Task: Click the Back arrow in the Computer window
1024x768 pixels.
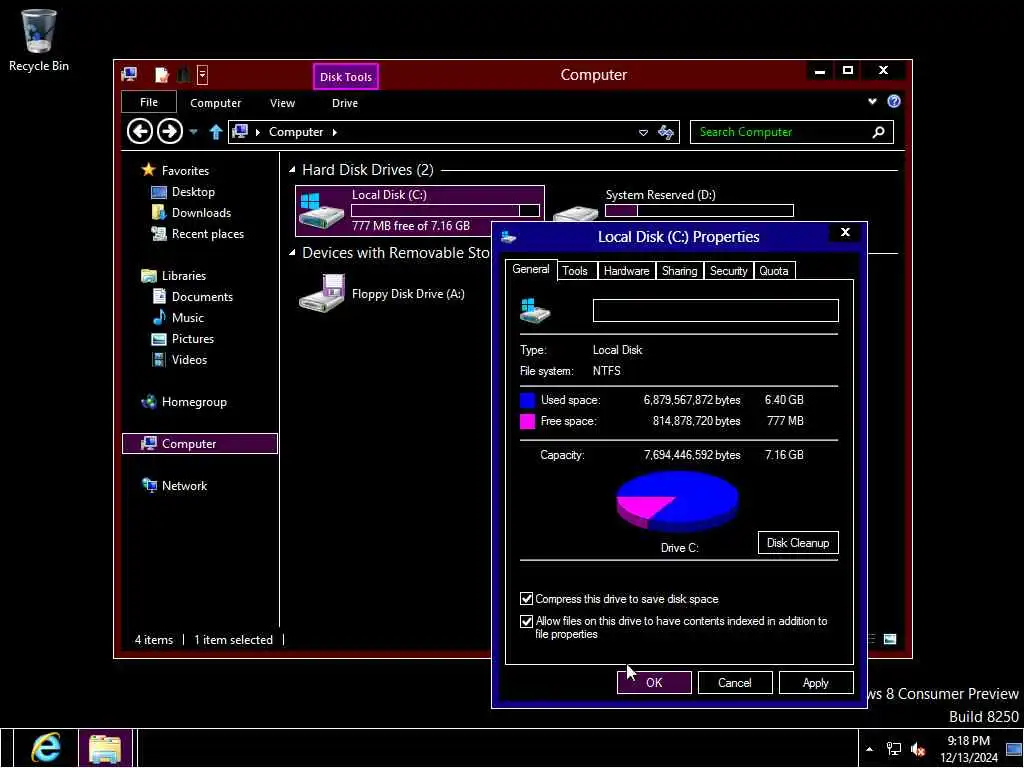Action: click(140, 131)
